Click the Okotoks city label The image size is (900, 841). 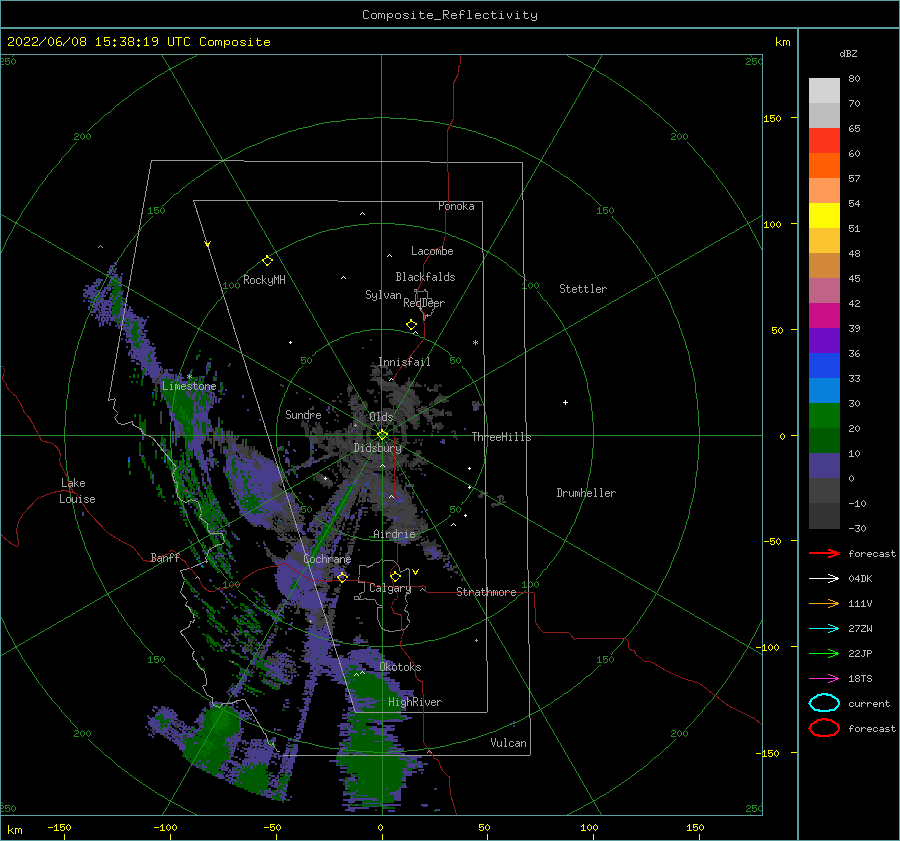pyautogui.click(x=400, y=667)
